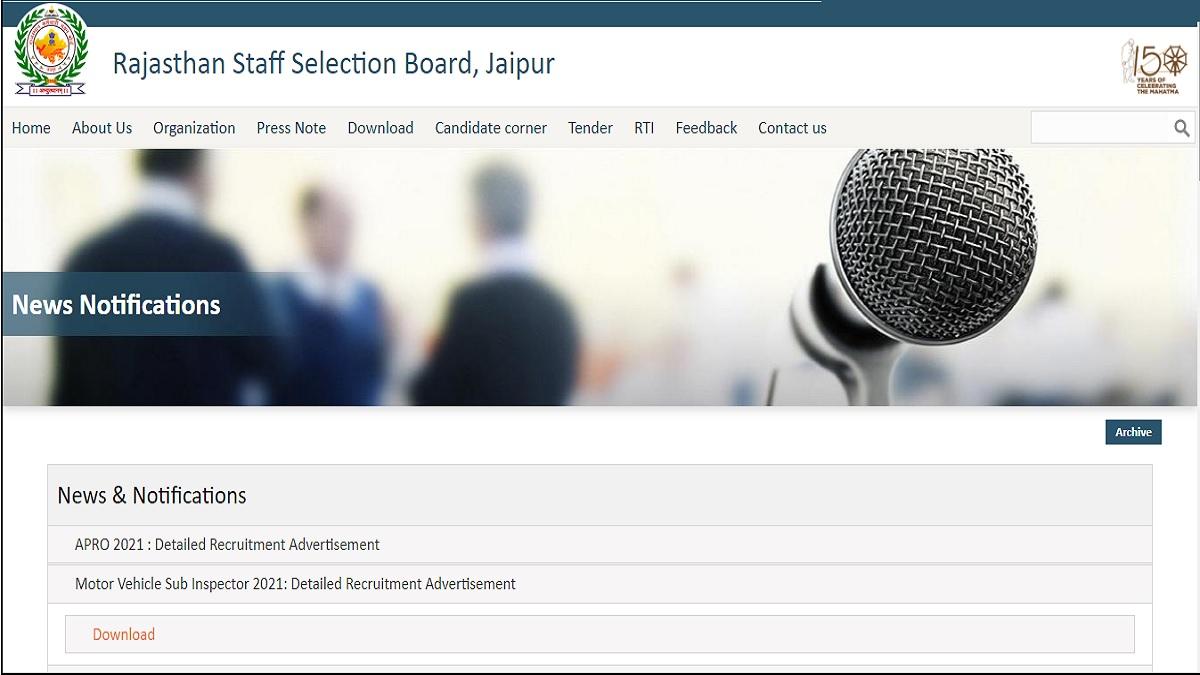Viewport: 1200px width, 675px height.
Task: Click the Rajasthan Staff Selection Board, Jaipur title
Action: tap(333, 64)
